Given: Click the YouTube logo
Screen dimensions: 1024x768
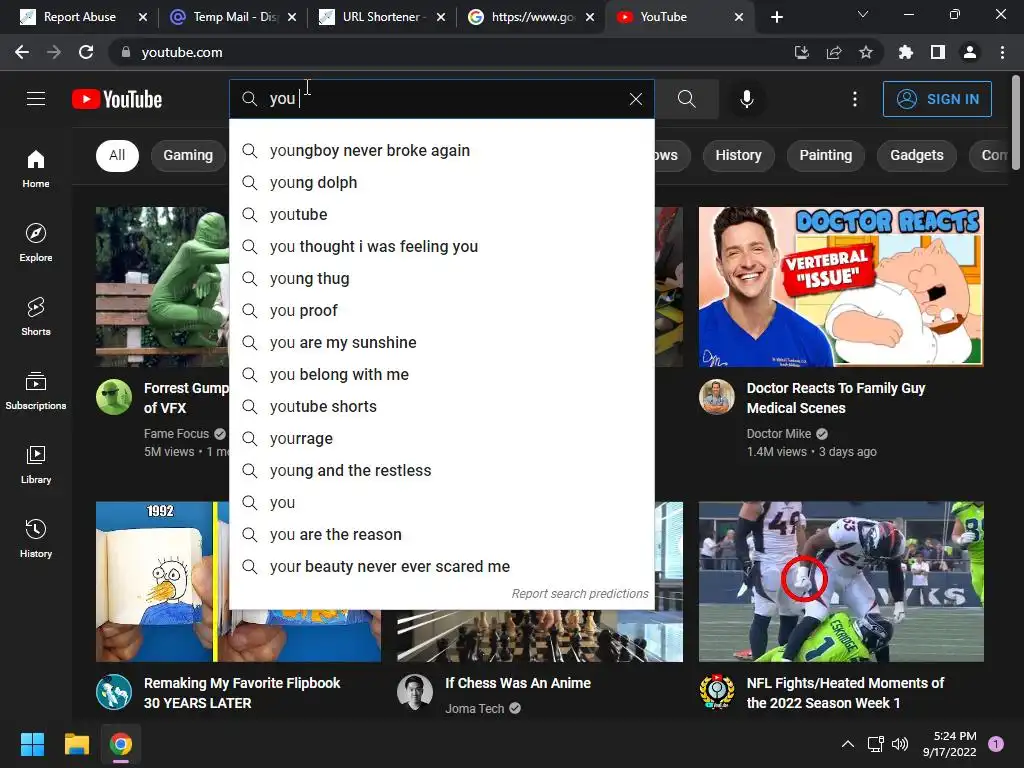Looking at the screenshot, I should click(117, 99).
